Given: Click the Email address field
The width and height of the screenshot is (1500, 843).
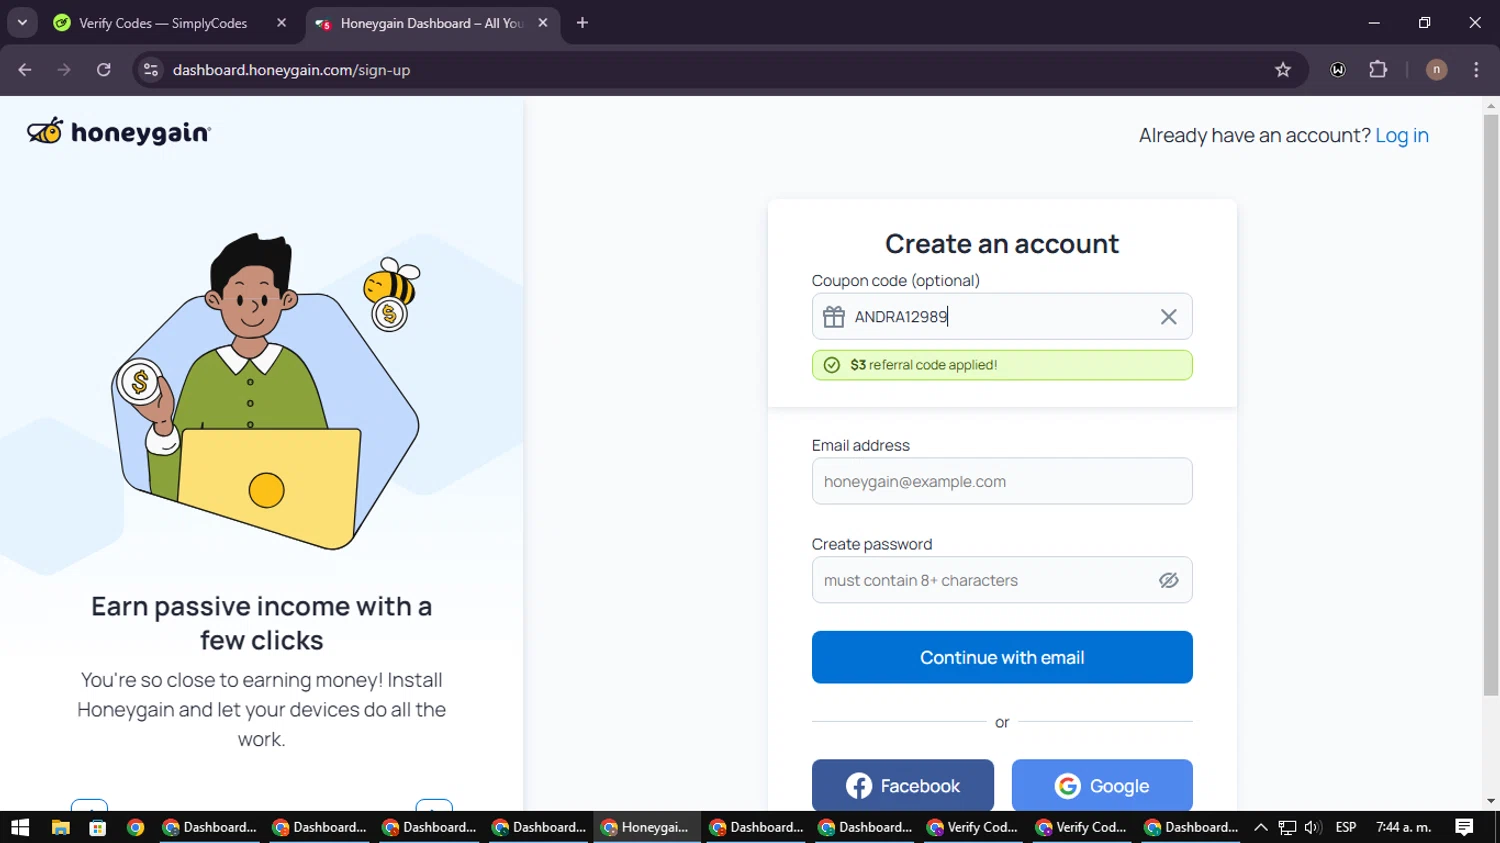Looking at the screenshot, I should coord(1002,481).
